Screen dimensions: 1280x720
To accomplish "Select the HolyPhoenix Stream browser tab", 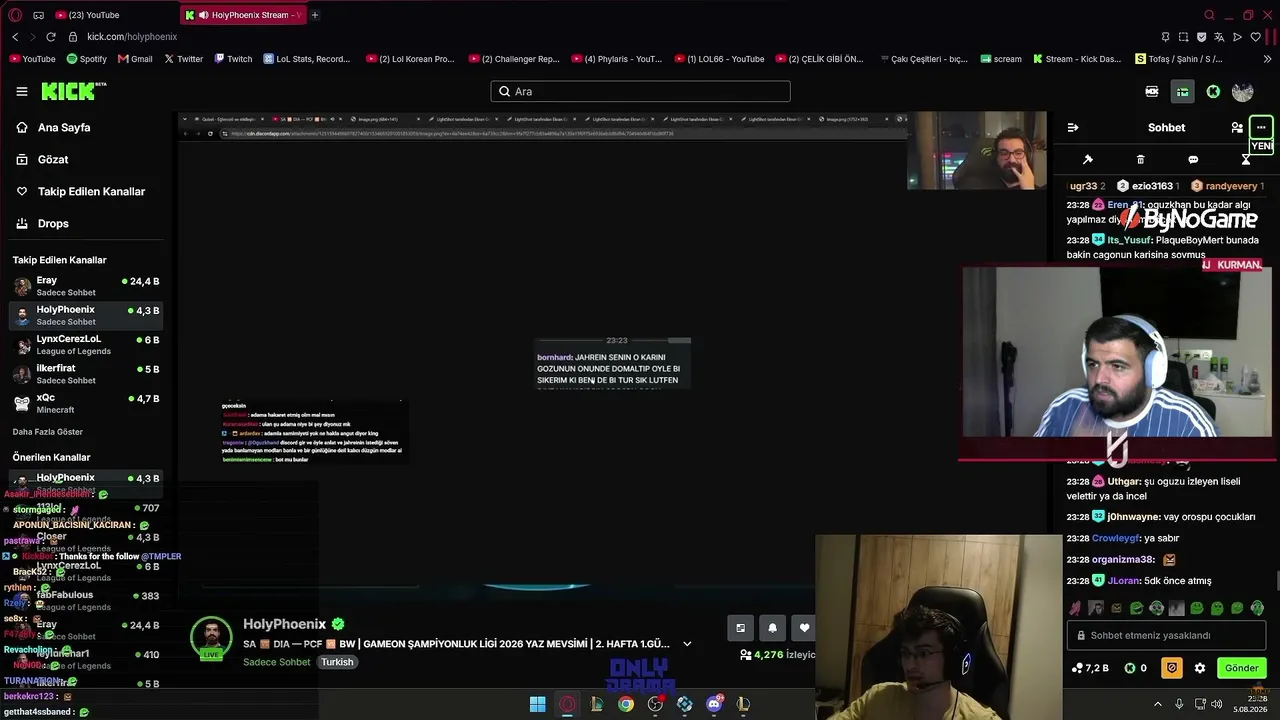I will pyautogui.click(x=242, y=15).
